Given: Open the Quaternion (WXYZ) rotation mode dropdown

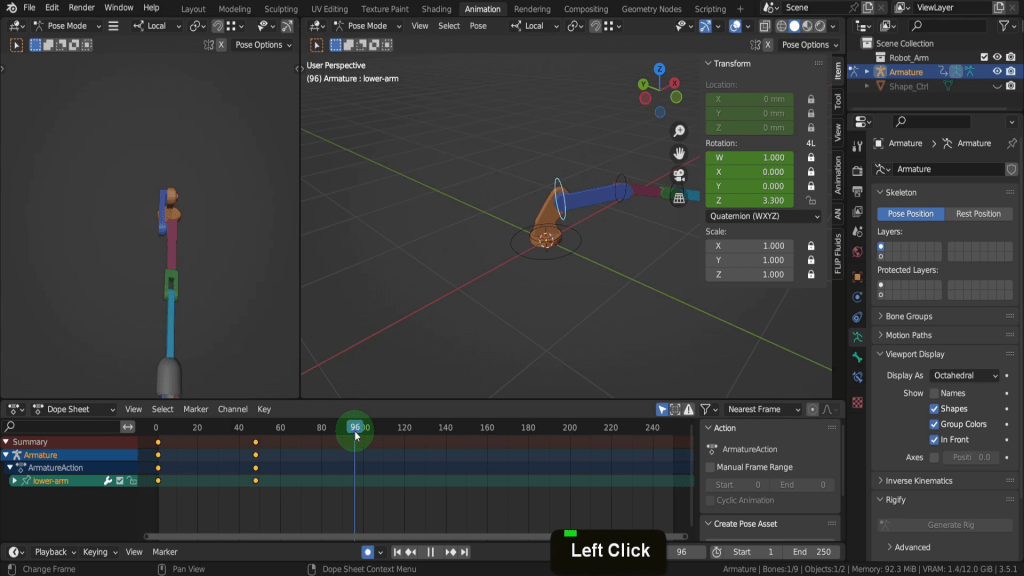Looking at the screenshot, I should (x=763, y=216).
